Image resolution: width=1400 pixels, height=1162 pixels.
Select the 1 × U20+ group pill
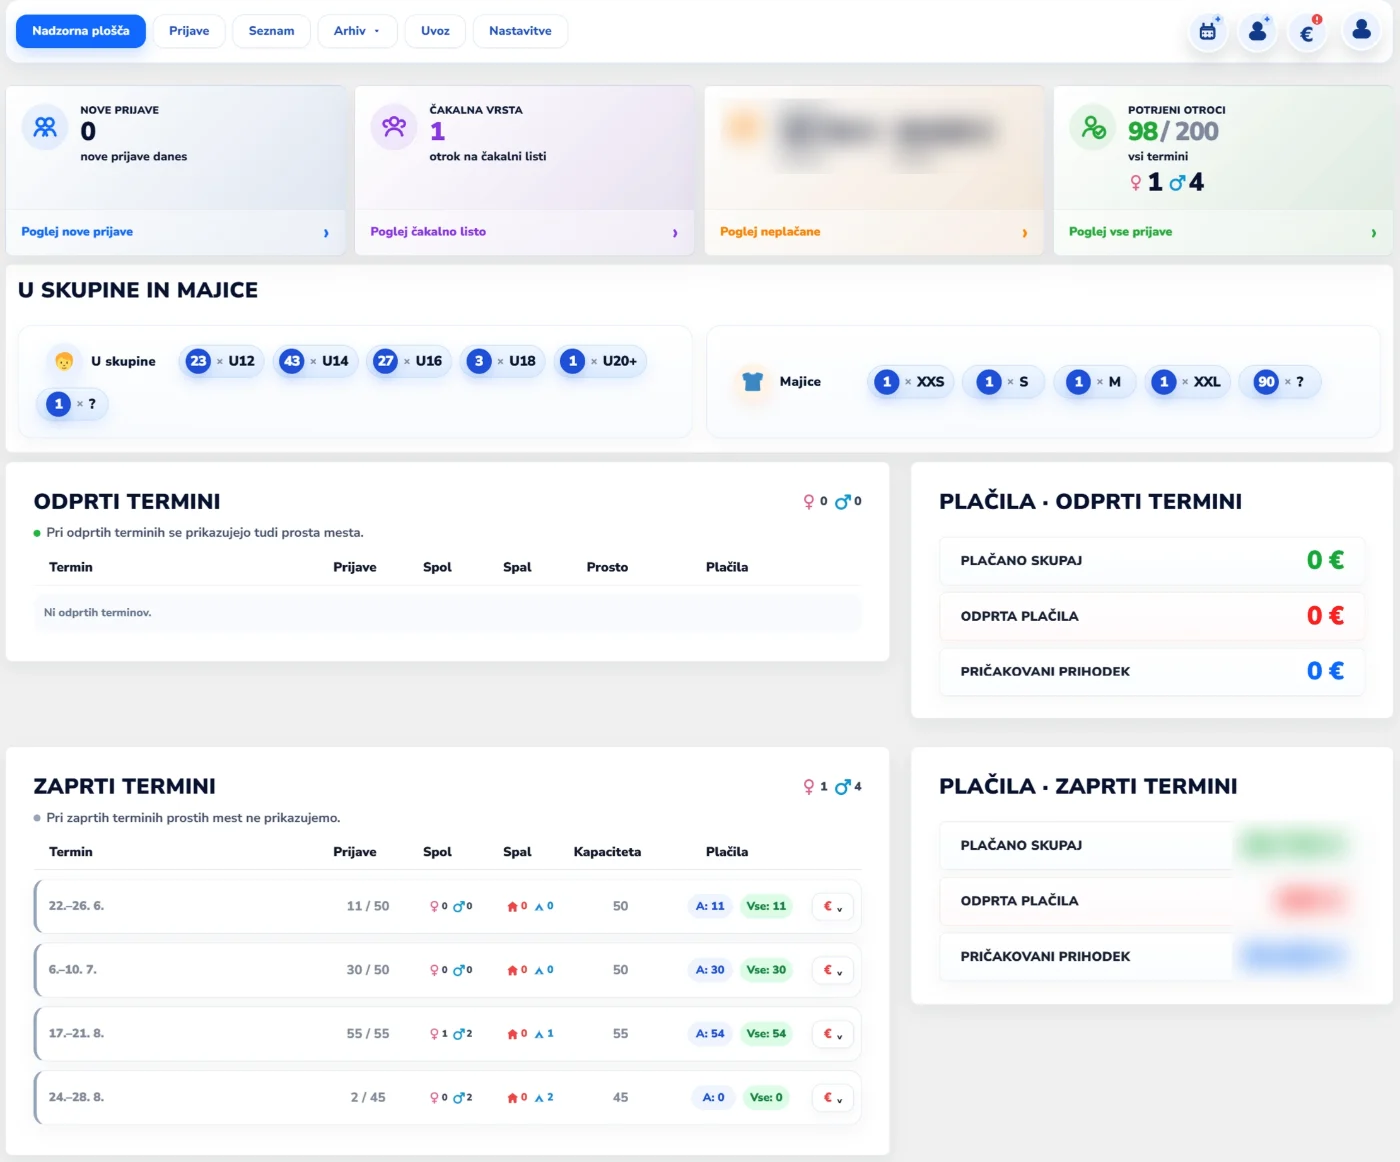600,361
